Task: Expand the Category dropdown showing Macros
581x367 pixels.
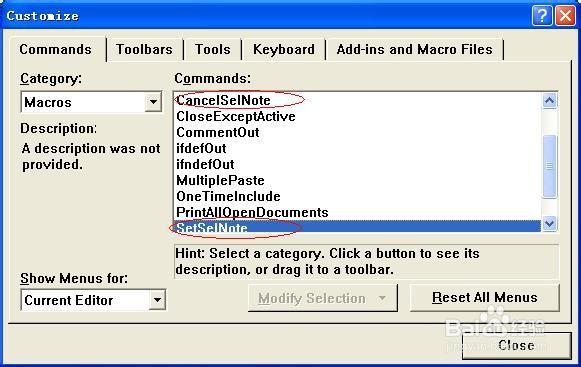Action: coord(153,102)
